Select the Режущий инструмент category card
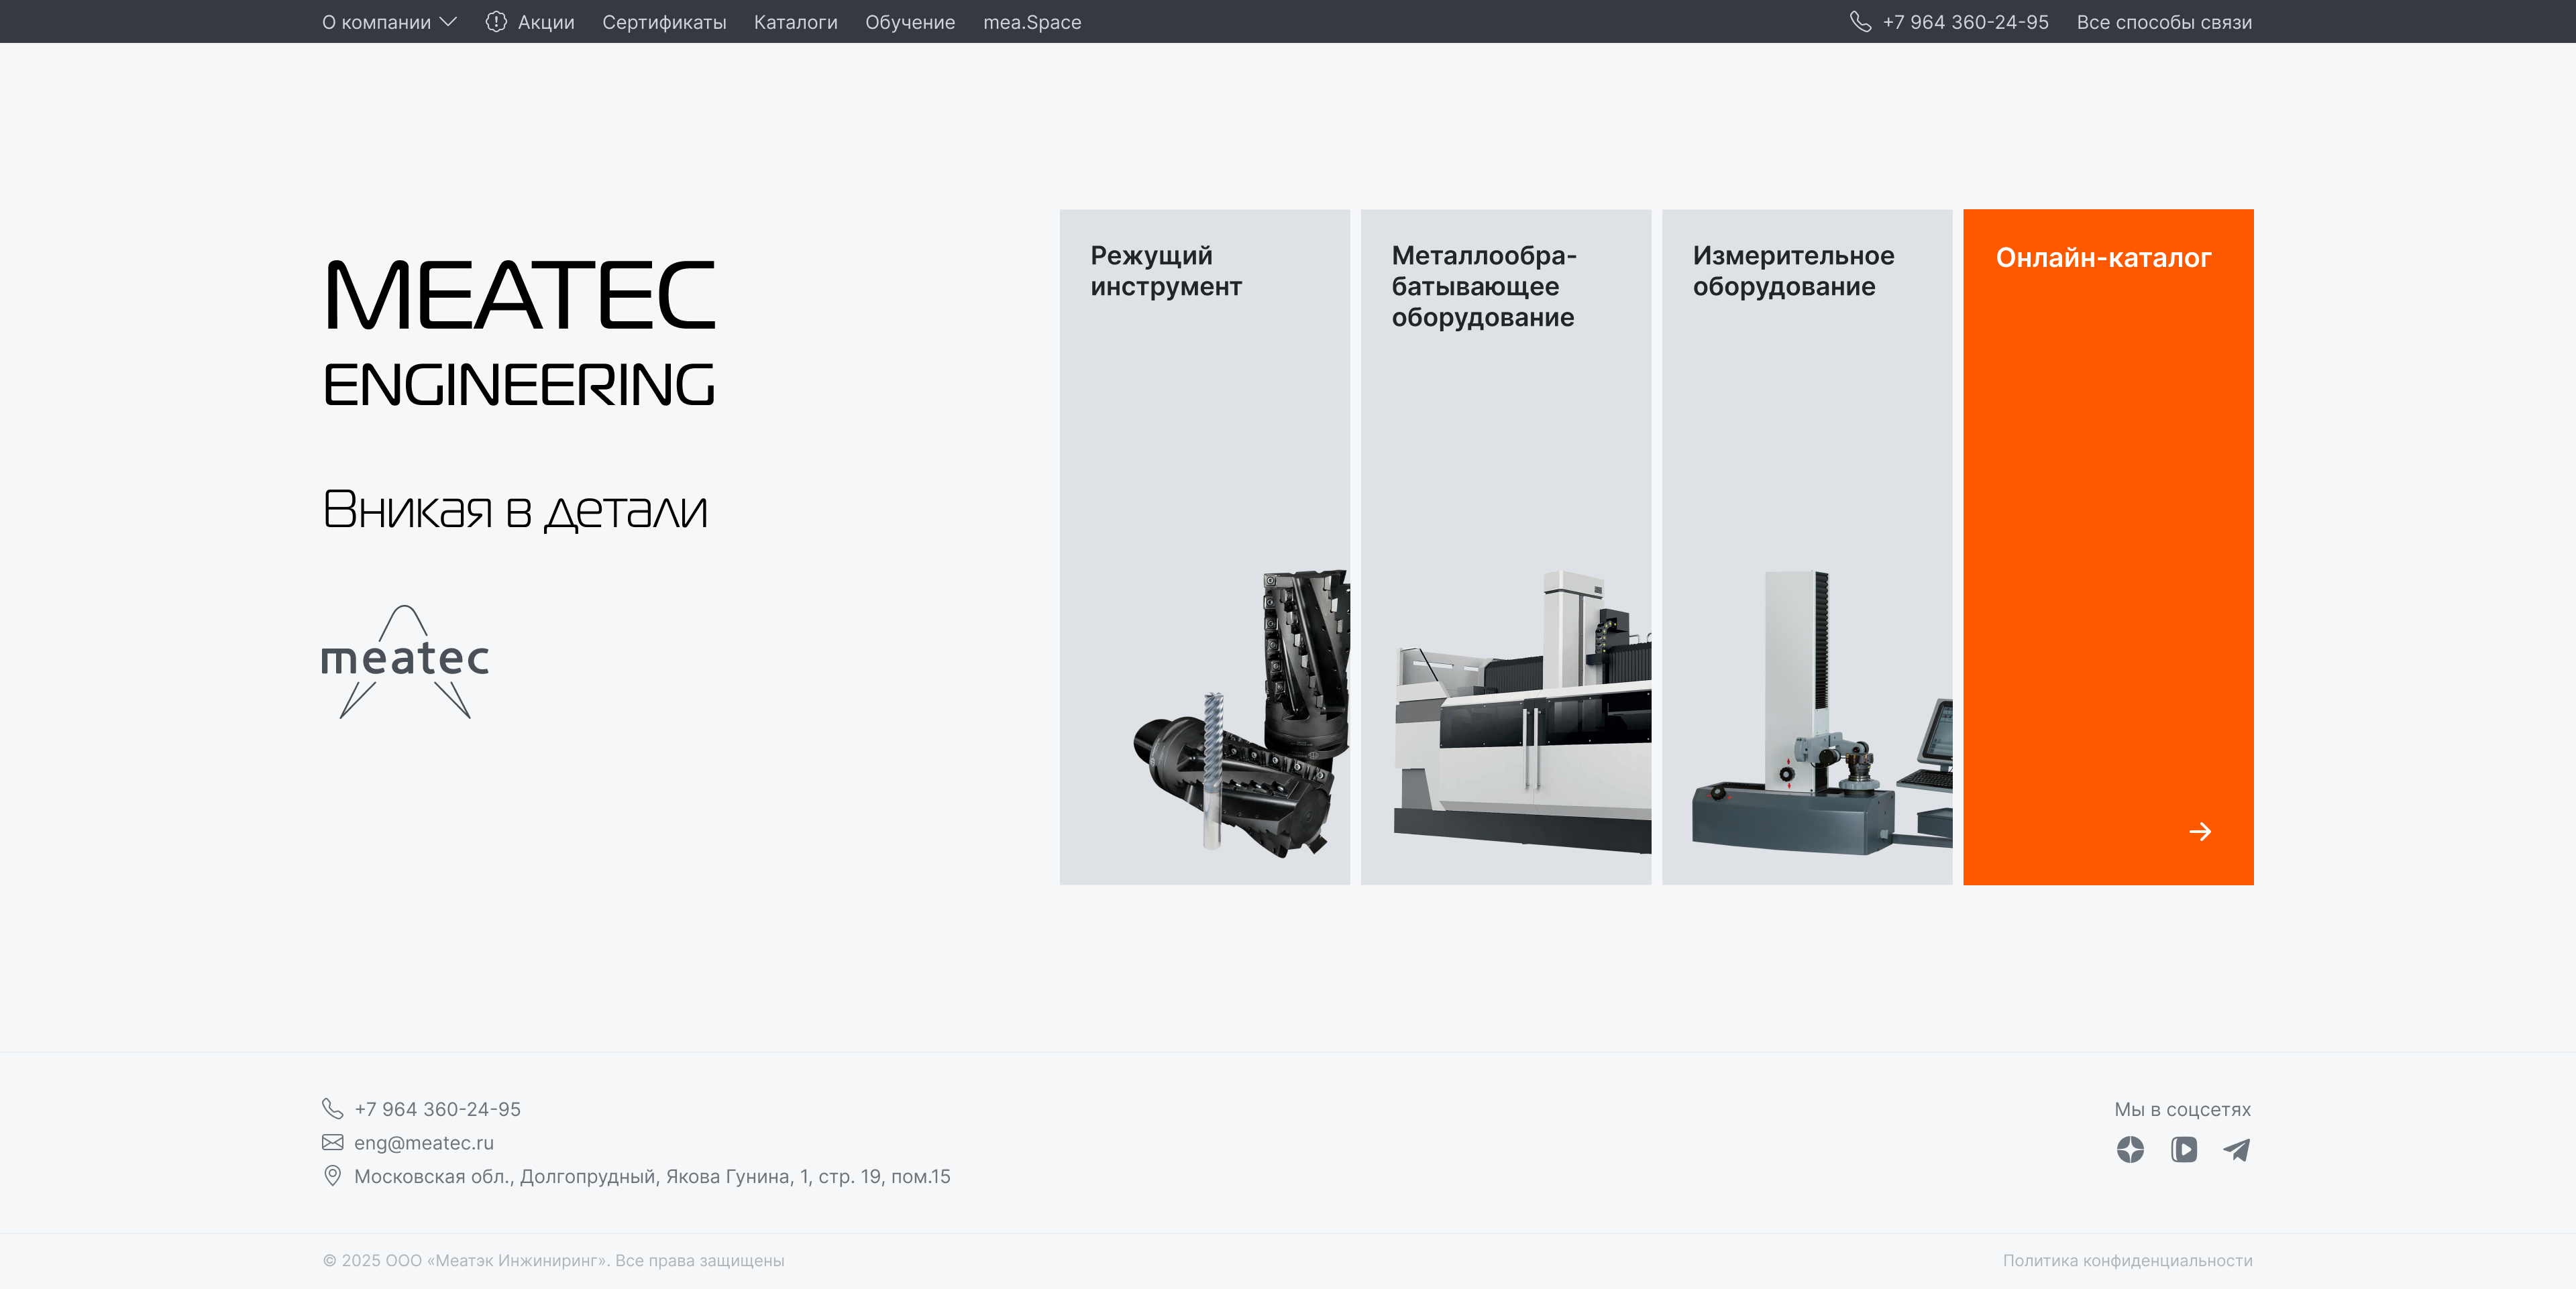 tap(1204, 546)
